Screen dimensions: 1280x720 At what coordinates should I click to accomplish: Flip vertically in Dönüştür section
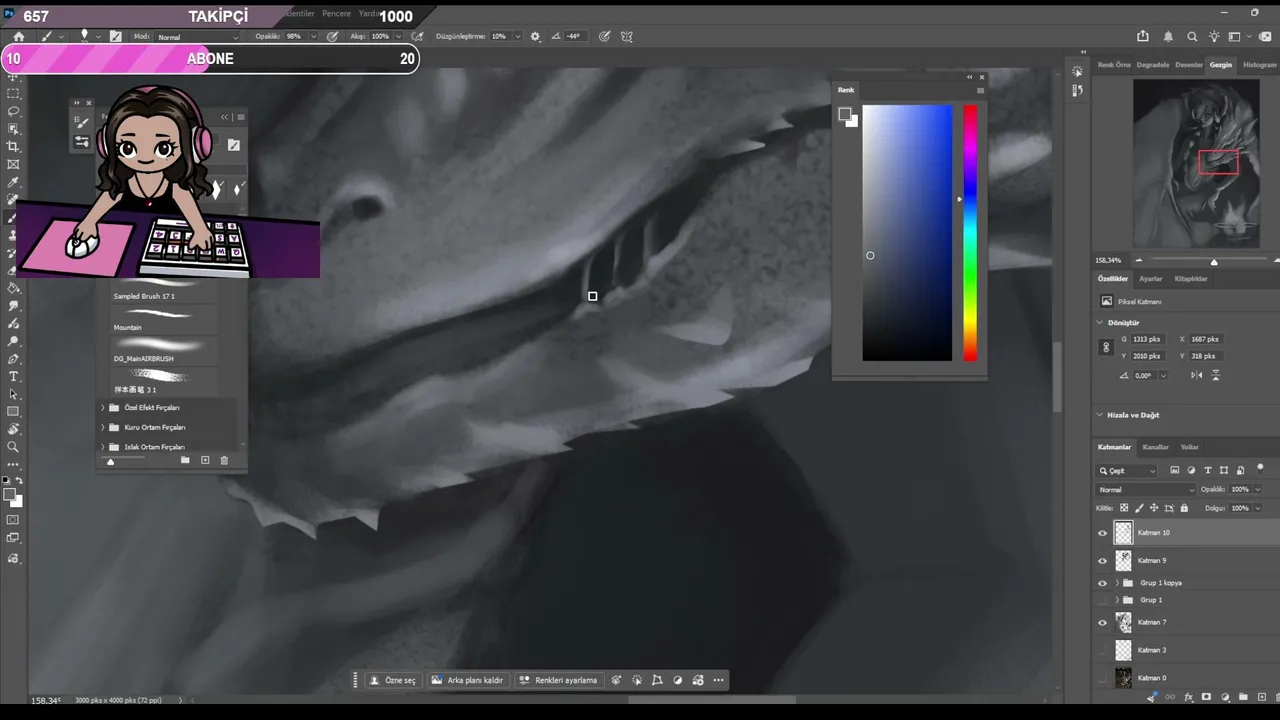click(1216, 375)
